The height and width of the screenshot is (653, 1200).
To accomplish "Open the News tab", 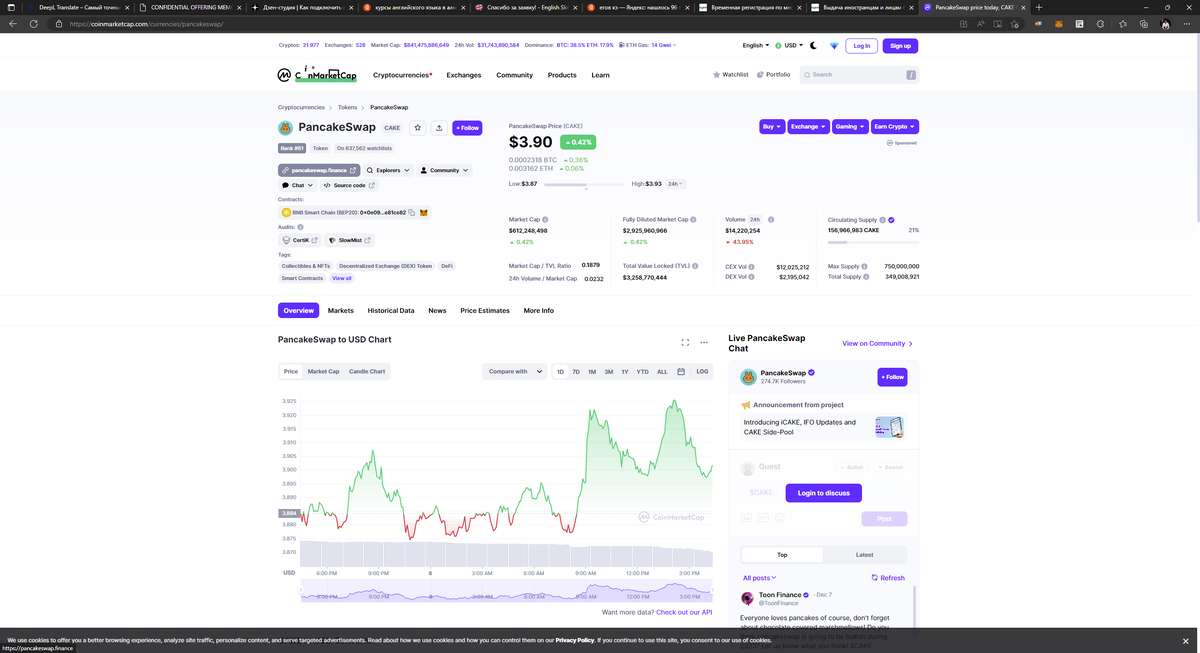I will click(x=437, y=311).
